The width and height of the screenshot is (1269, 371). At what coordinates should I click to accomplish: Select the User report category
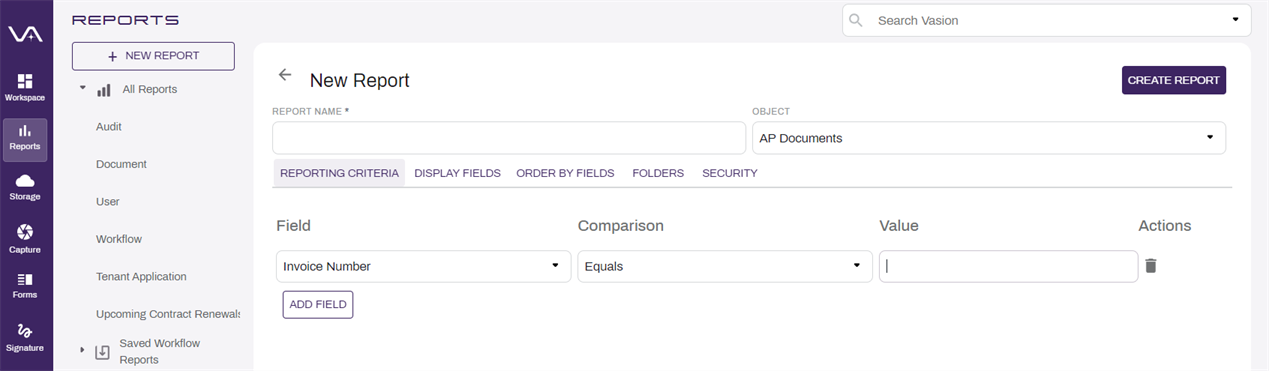[108, 202]
